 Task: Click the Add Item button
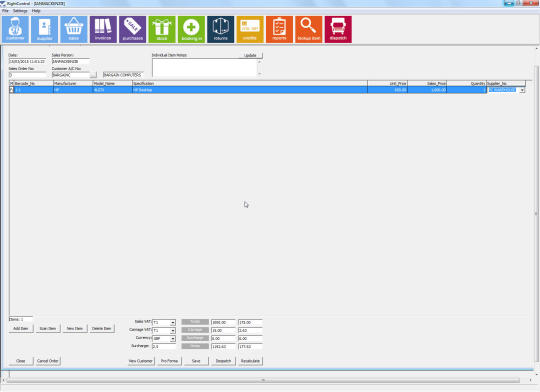(21, 329)
